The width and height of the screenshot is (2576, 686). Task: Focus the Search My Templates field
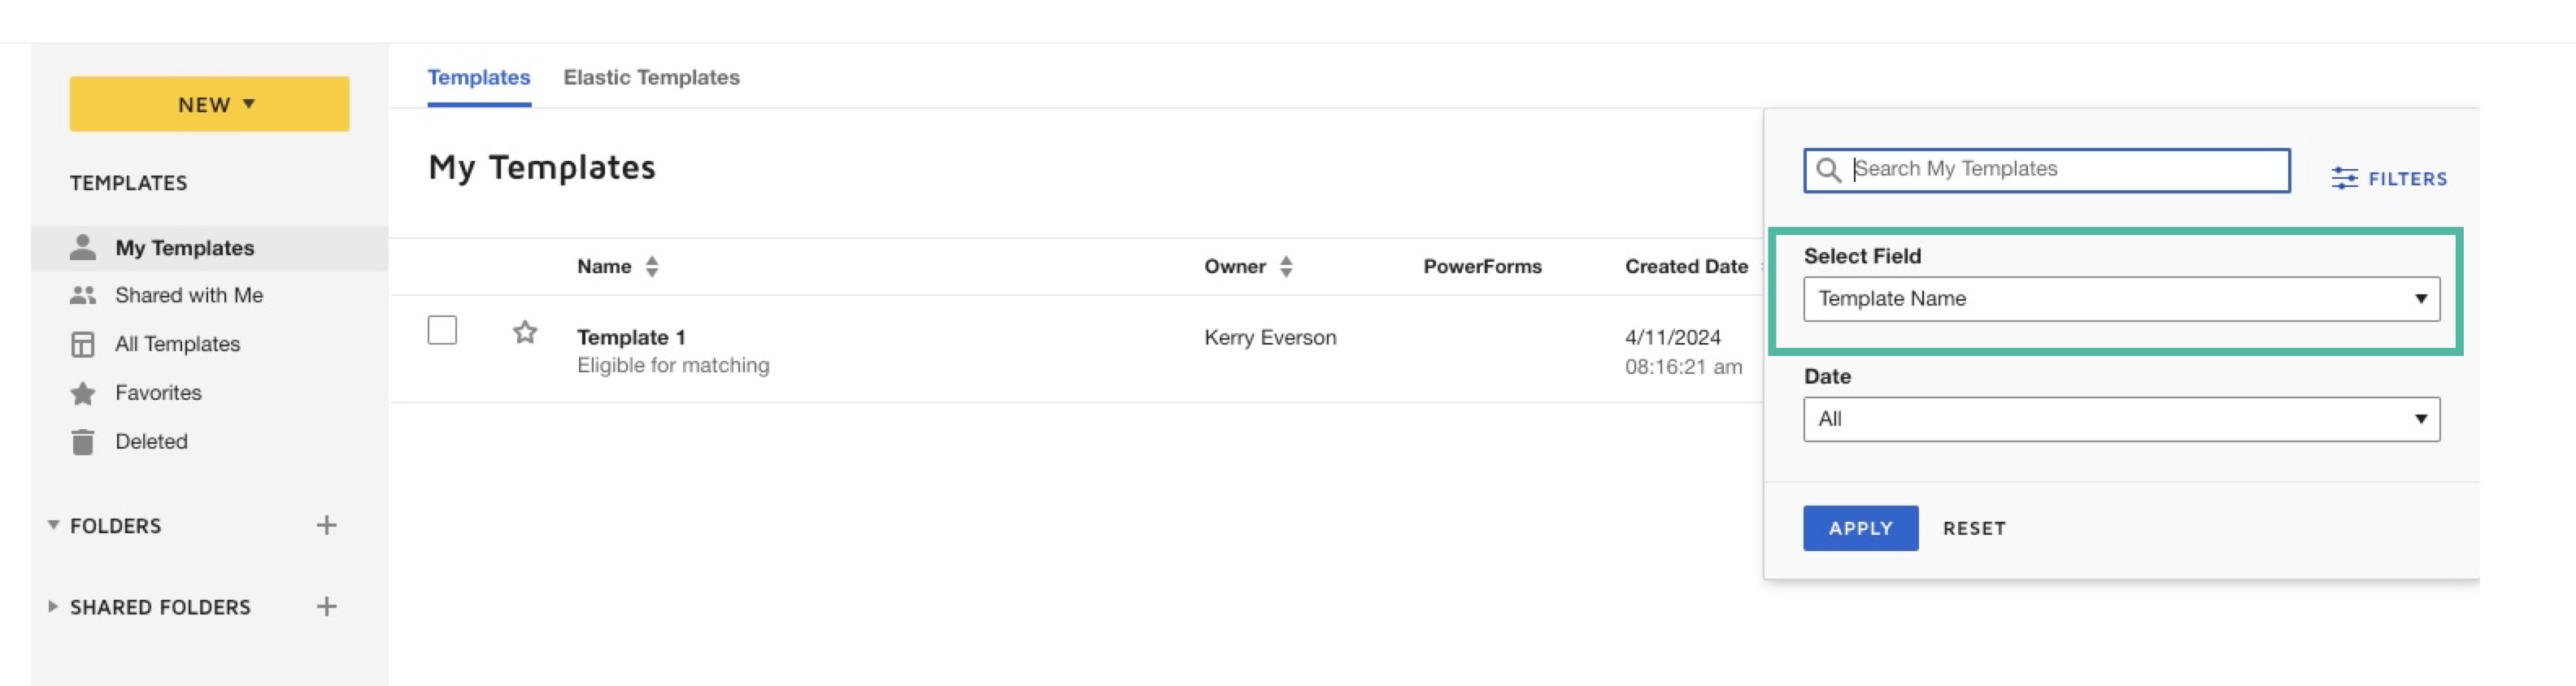(2060, 170)
